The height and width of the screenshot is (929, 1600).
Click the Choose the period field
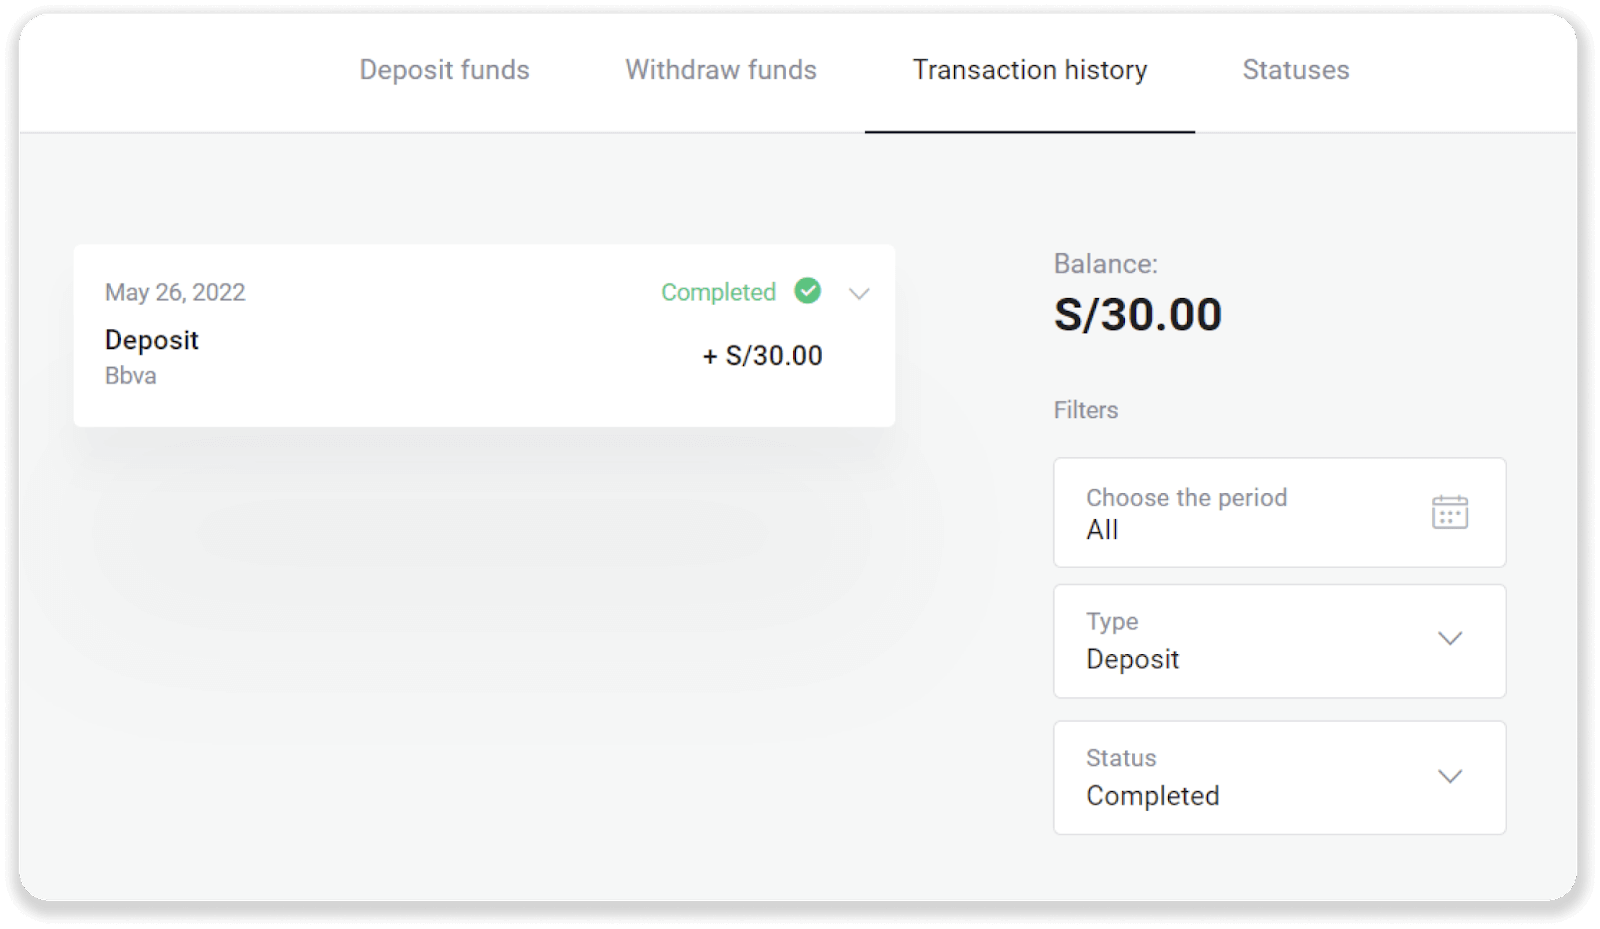pos(1240,513)
